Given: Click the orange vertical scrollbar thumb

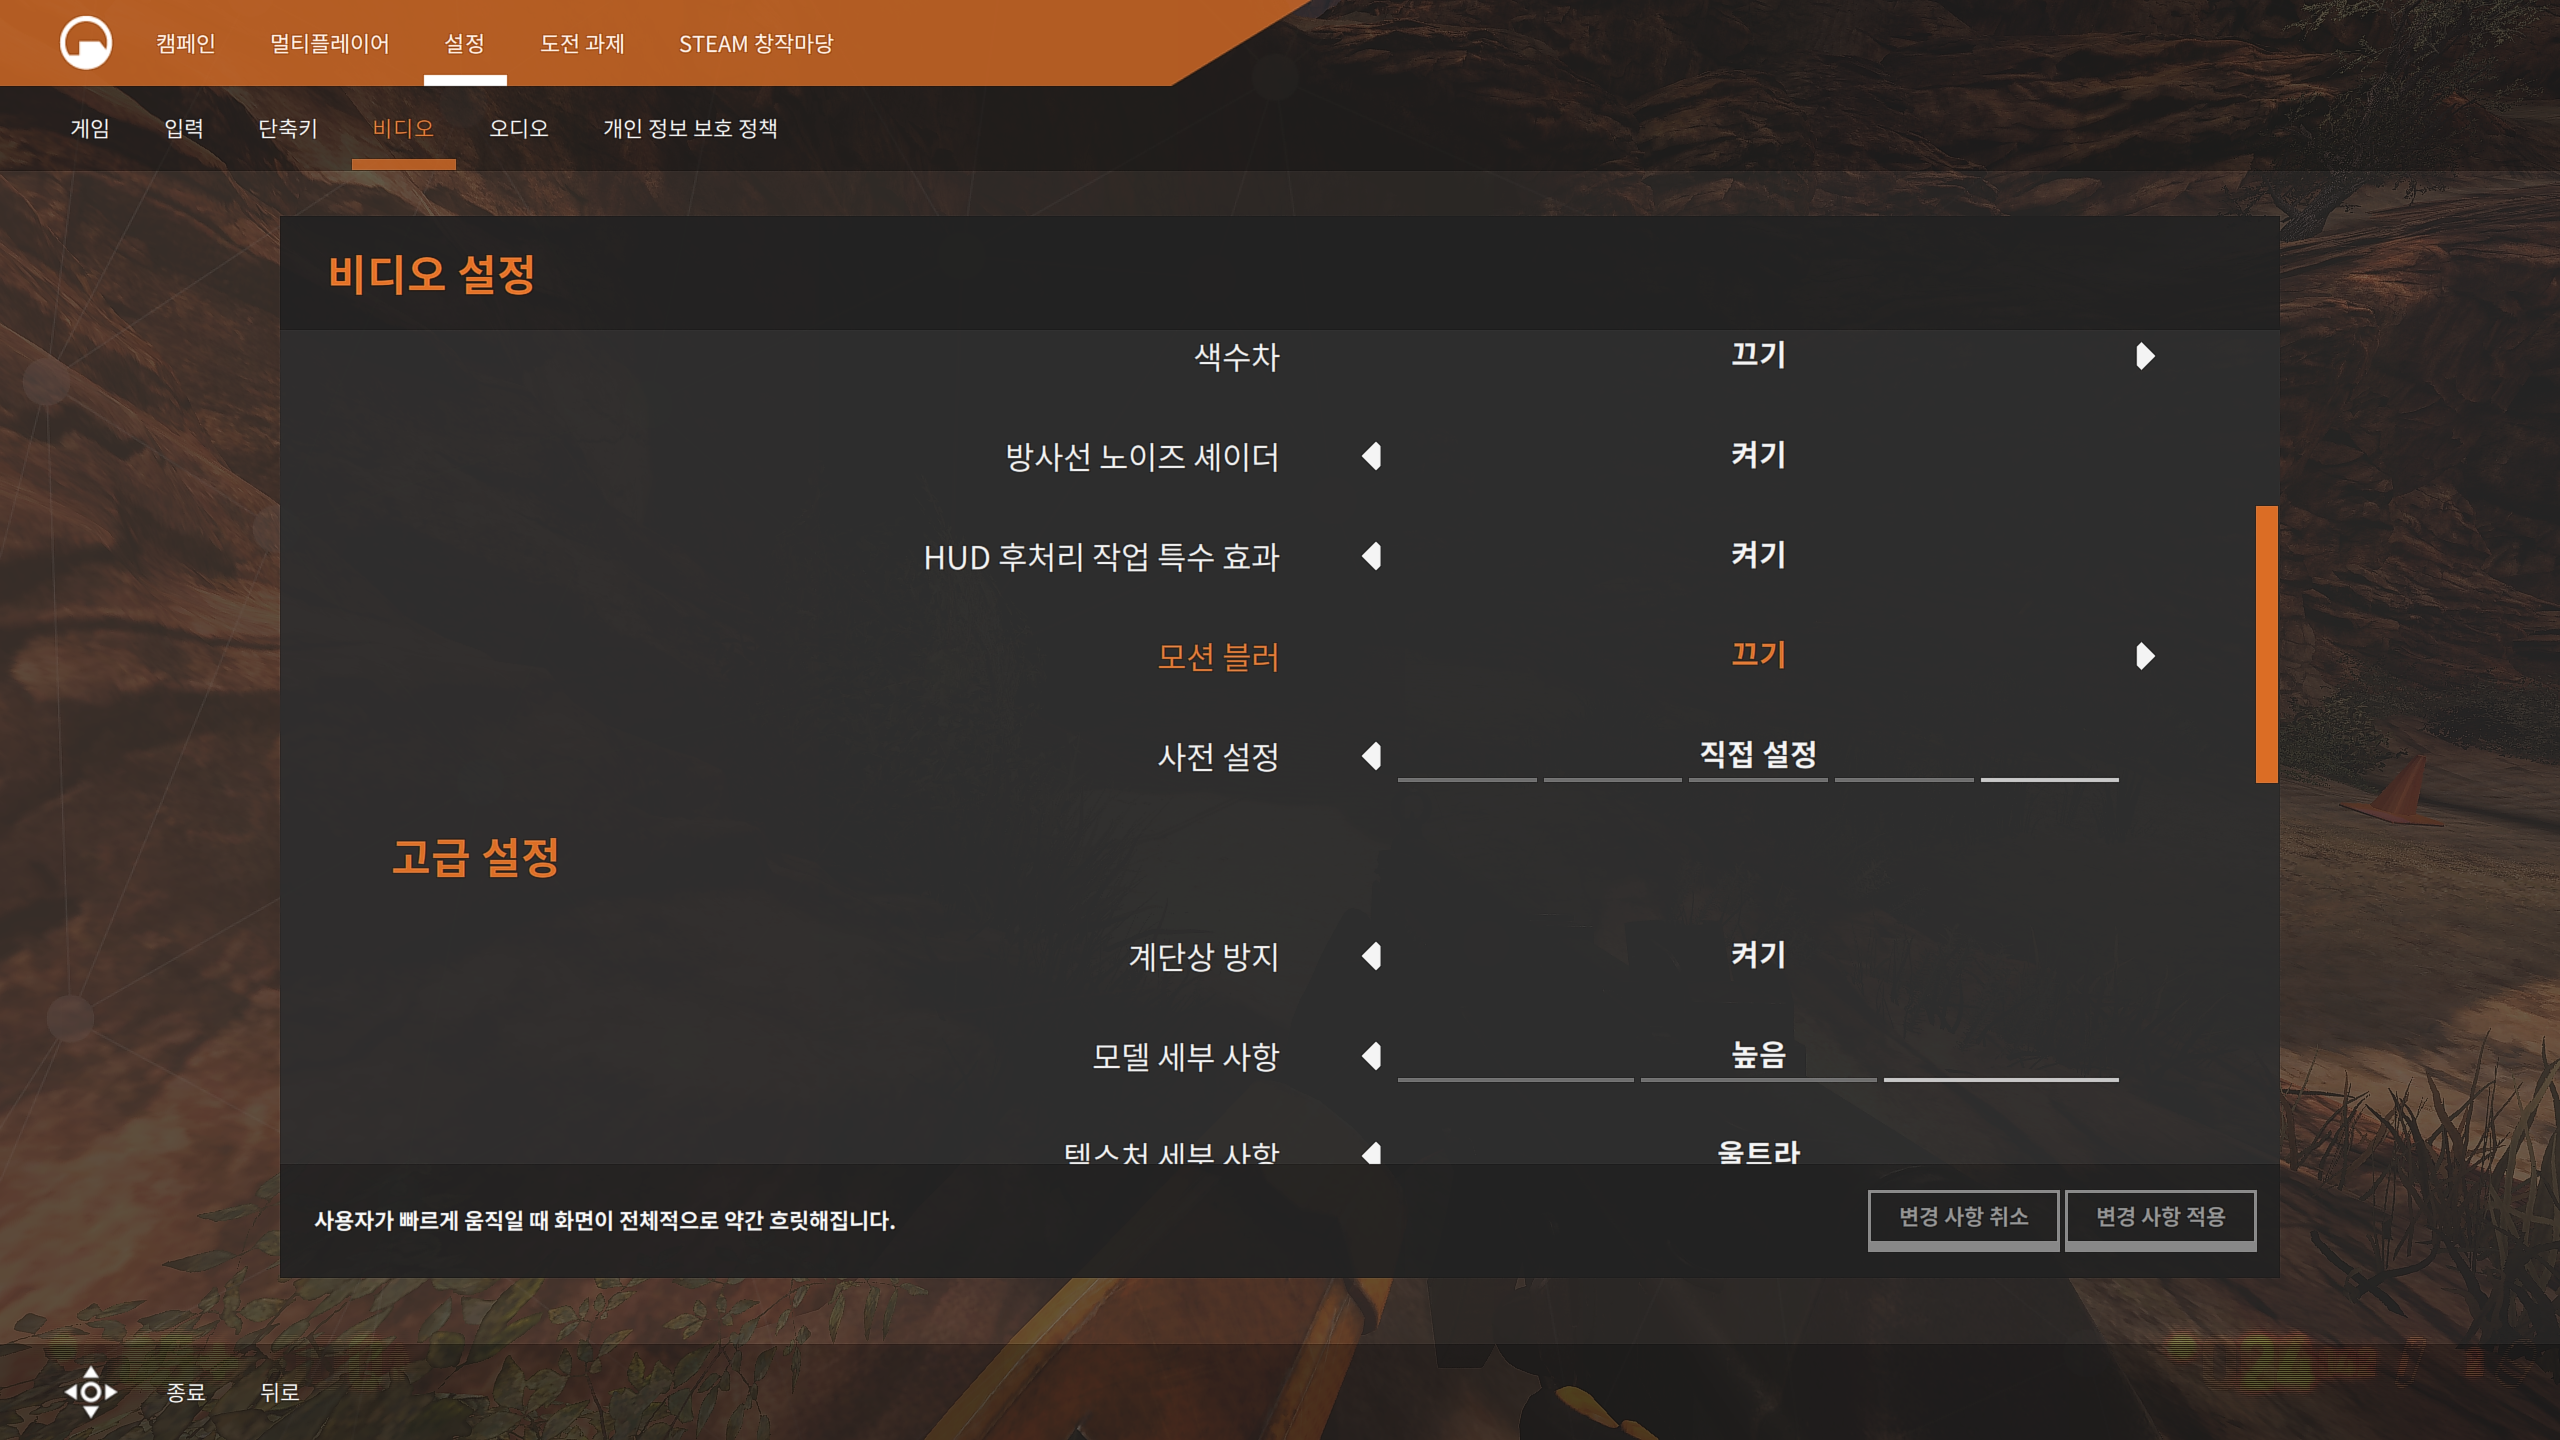Looking at the screenshot, I should click(x=2266, y=644).
